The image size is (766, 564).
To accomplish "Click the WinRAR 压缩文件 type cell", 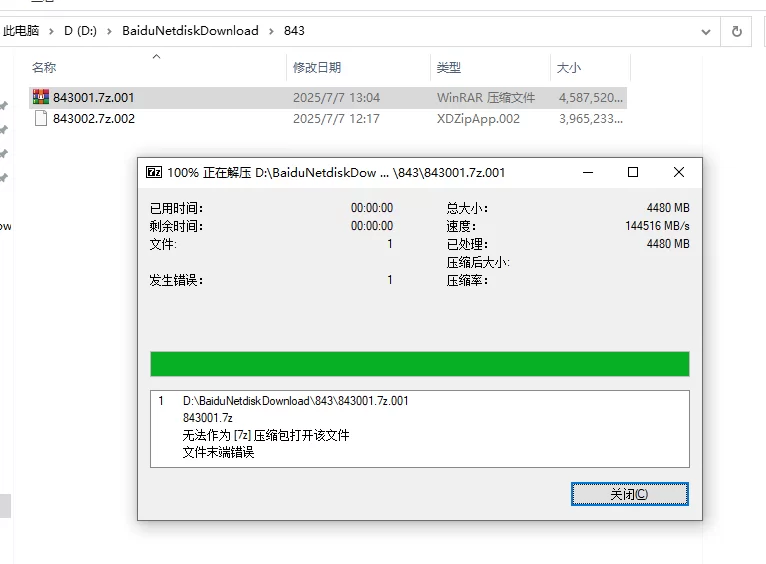I will 486,98.
